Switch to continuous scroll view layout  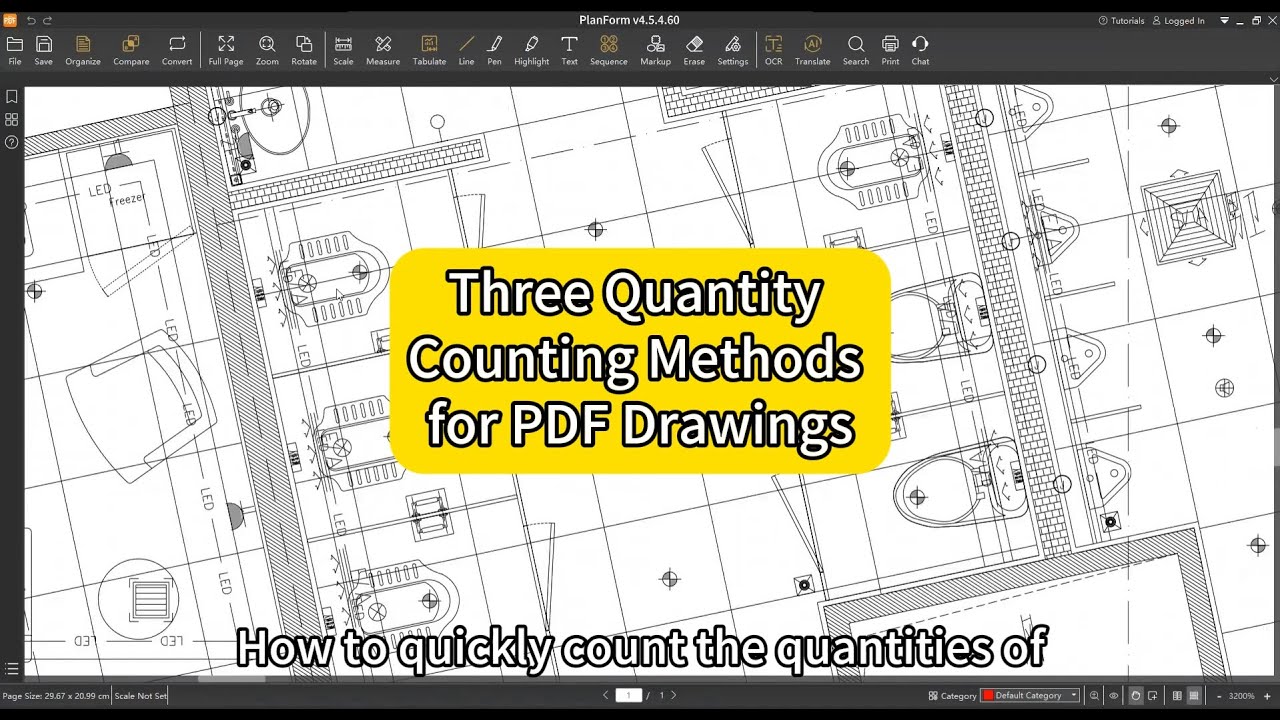click(x=1194, y=695)
